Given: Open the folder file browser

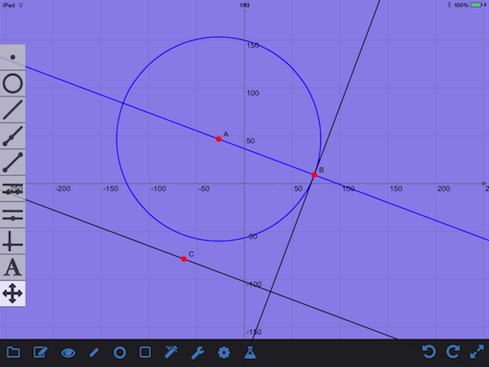Looking at the screenshot, I should pyautogui.click(x=13, y=352).
